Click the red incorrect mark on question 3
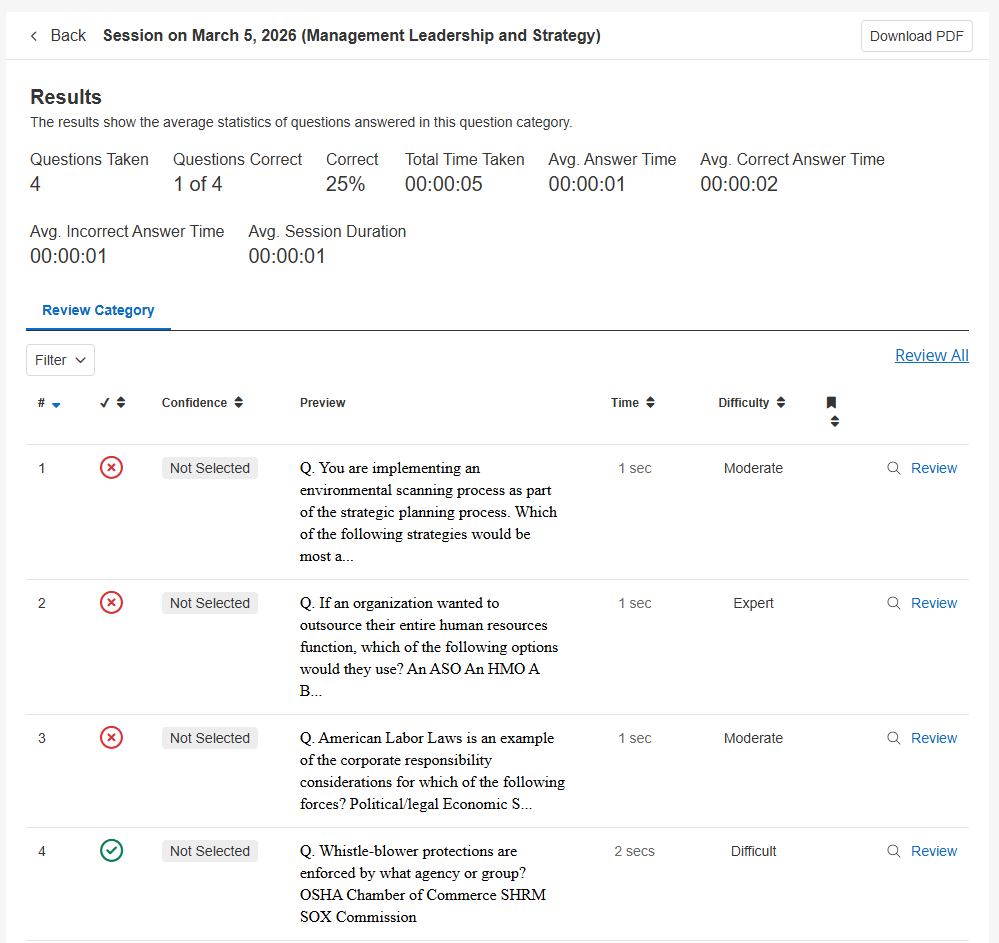This screenshot has width=999, height=943. [112, 737]
